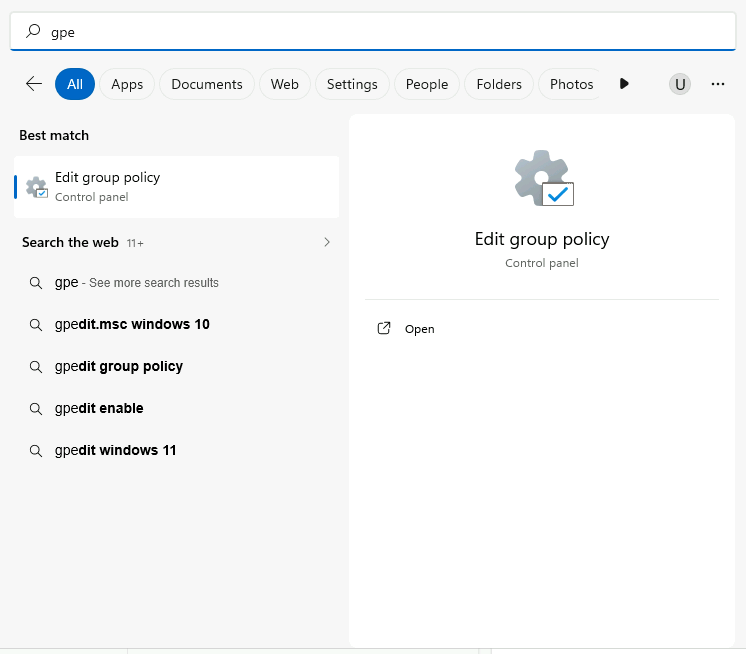Viewport: 746px width, 654px height.
Task: Click the Open external-link icon
Action: point(384,328)
